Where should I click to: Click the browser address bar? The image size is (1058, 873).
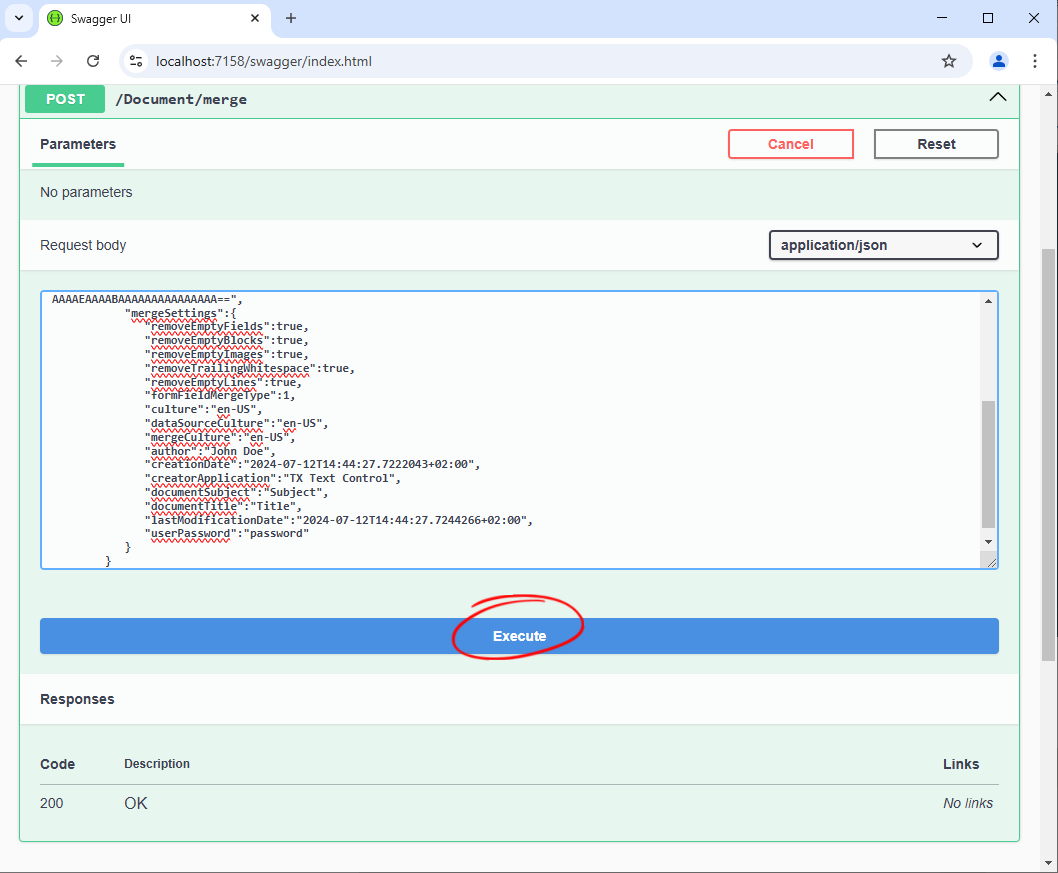tap(400, 61)
